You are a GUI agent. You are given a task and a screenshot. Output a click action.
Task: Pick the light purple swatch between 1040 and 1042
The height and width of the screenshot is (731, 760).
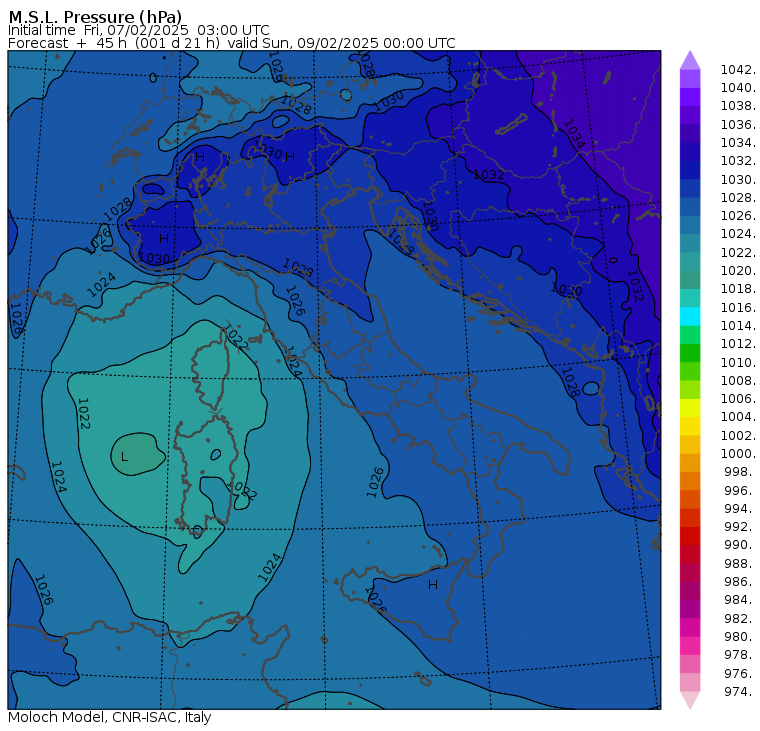click(690, 79)
